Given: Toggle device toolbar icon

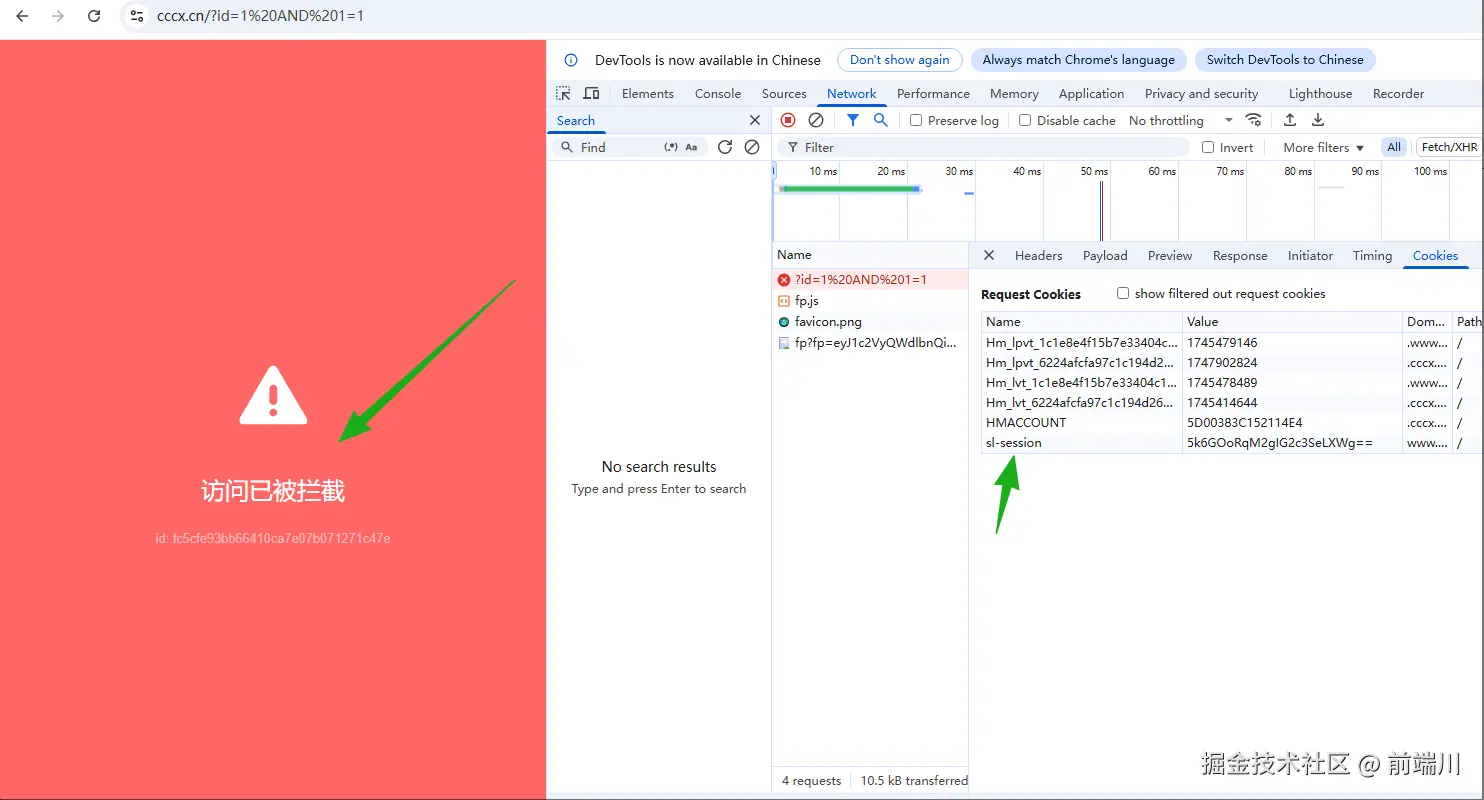Looking at the screenshot, I should click(x=591, y=93).
